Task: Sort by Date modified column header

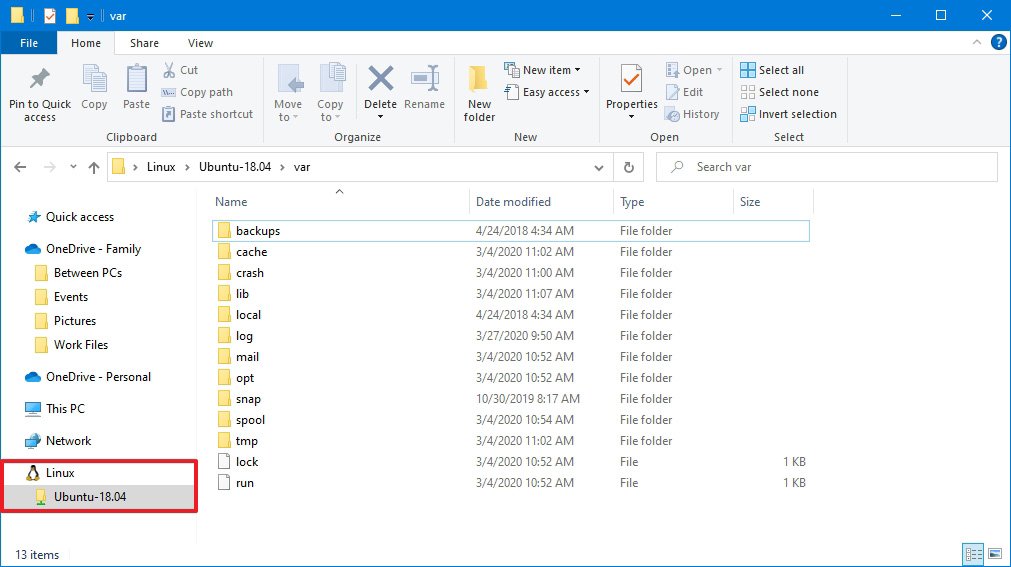Action: click(513, 202)
